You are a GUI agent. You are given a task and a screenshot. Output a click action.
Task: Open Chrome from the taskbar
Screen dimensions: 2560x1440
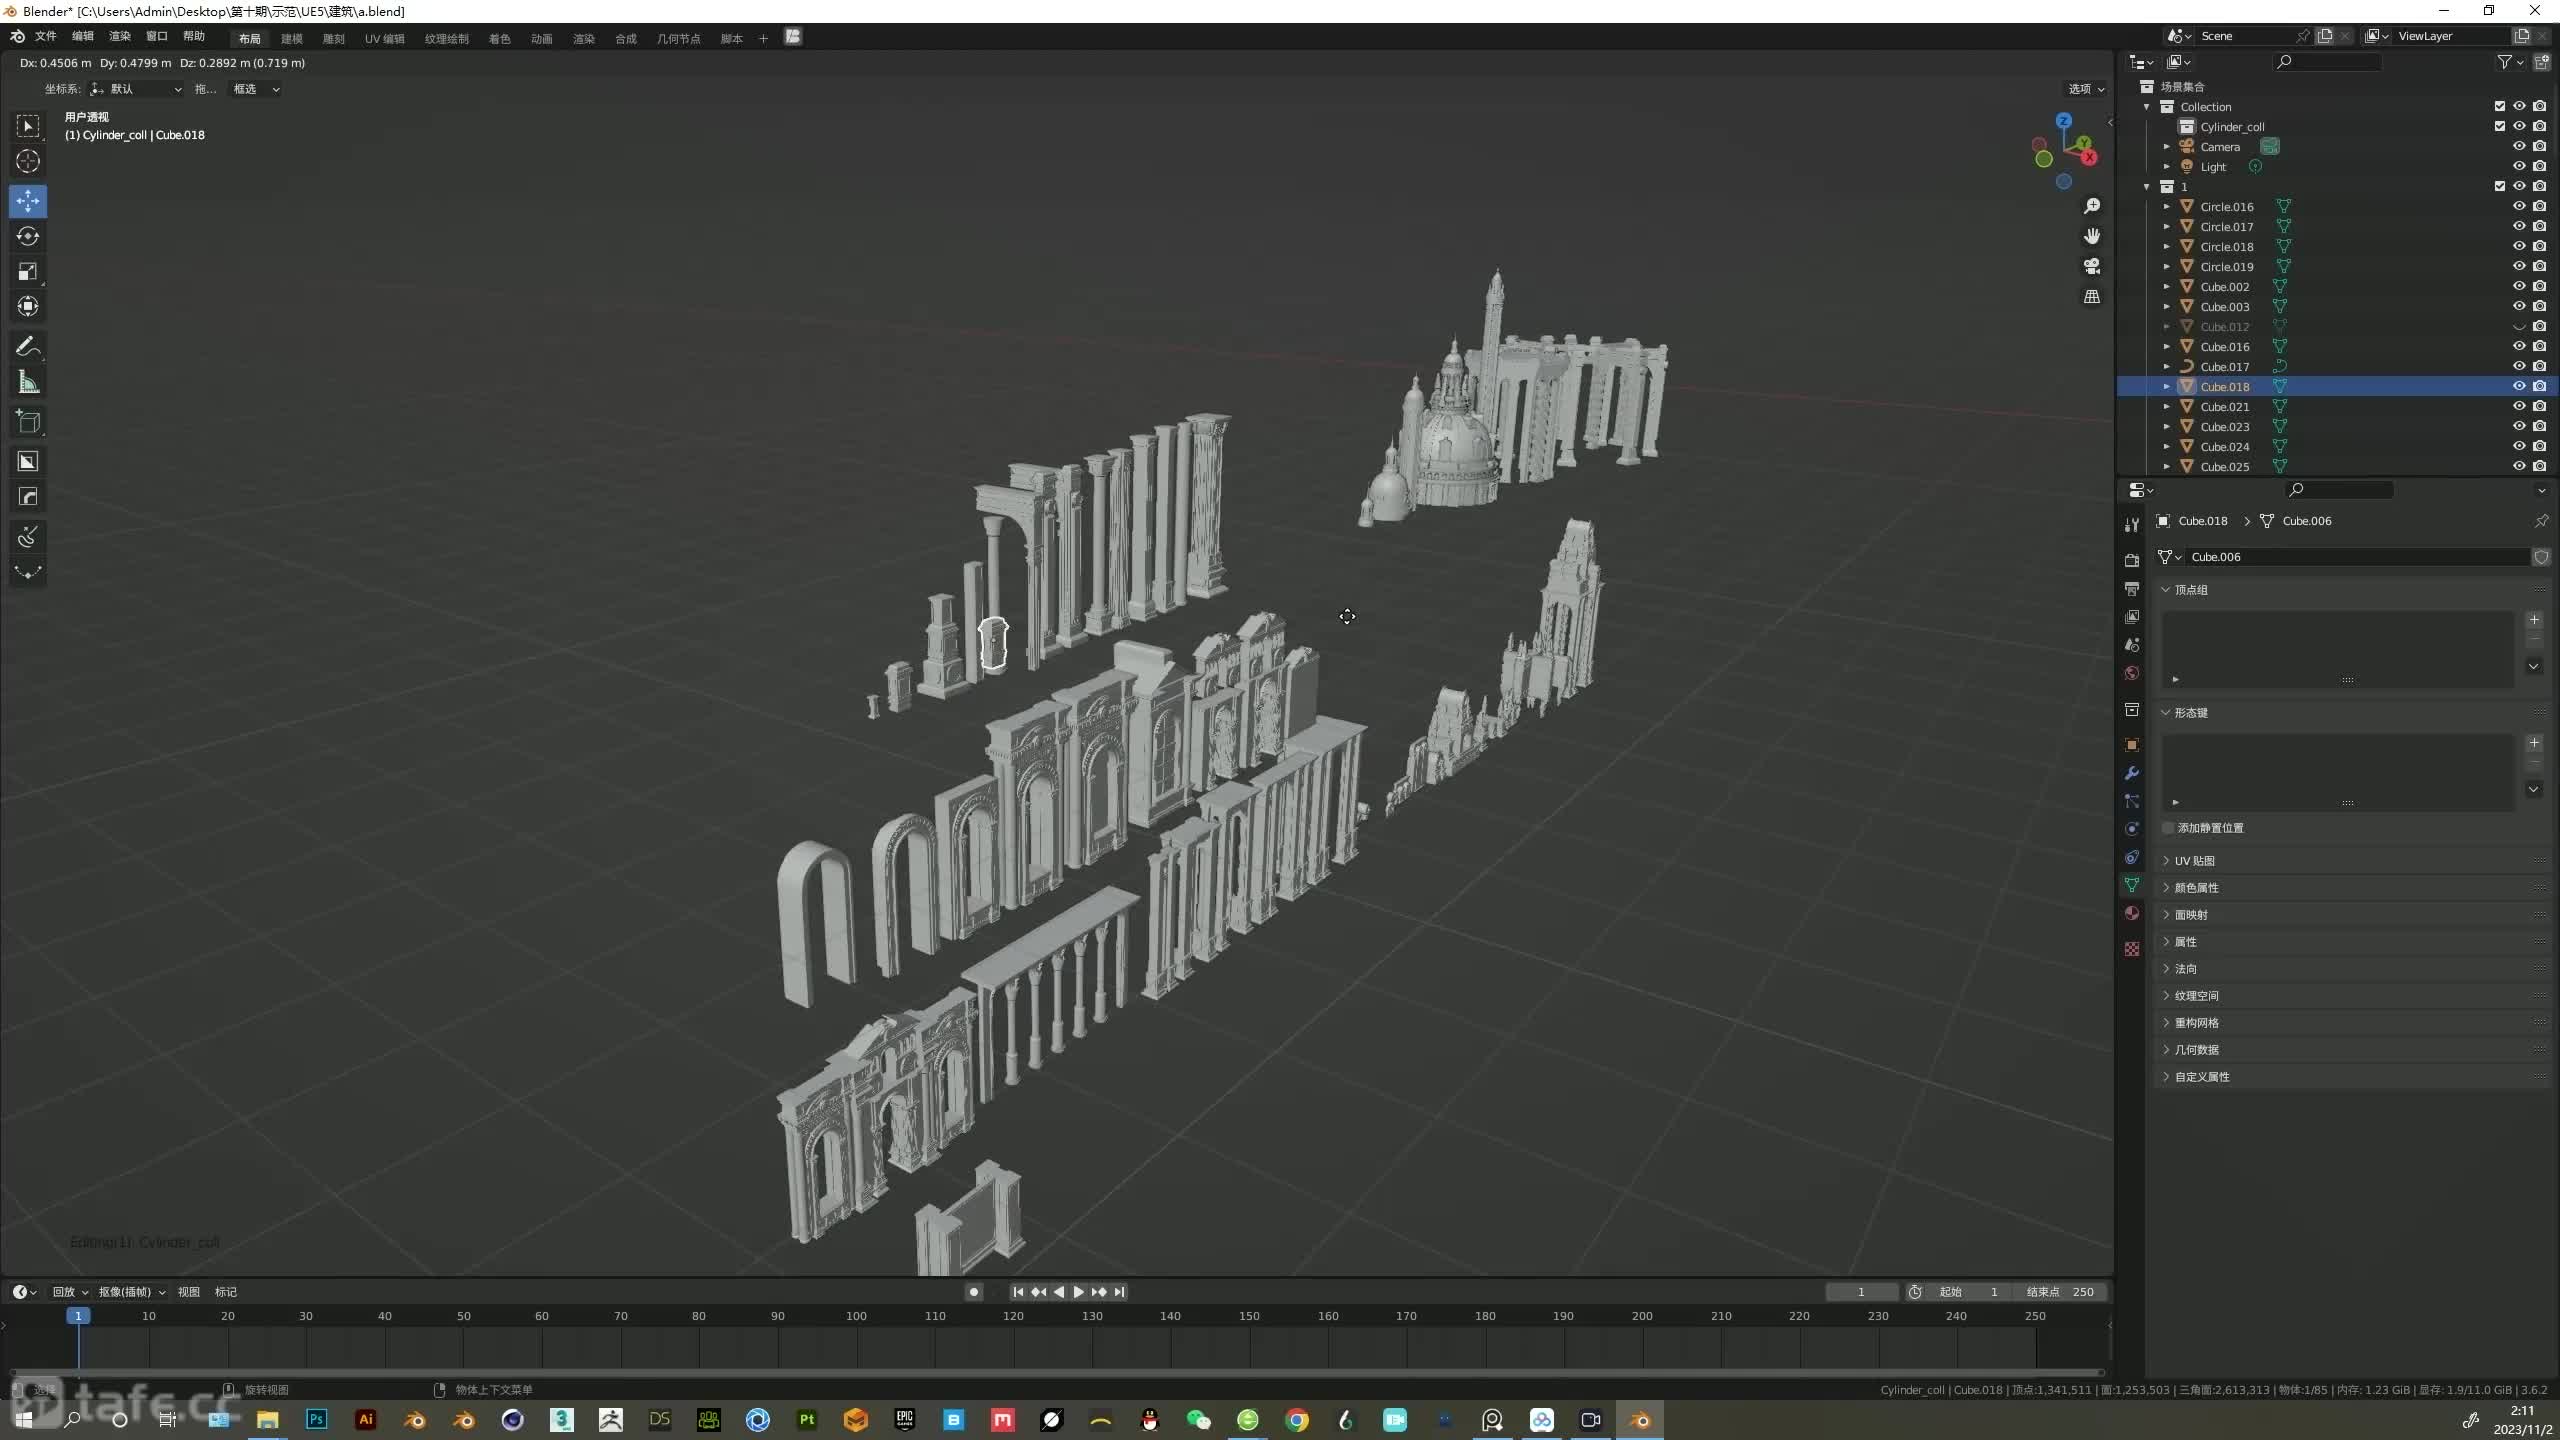[1297, 1420]
